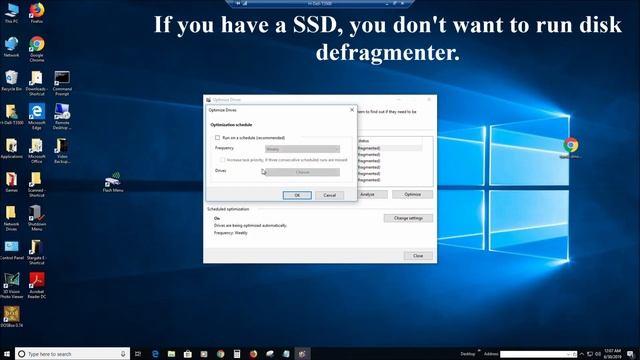
Task: Open the Remote Desktop shortcut
Action: [62, 117]
